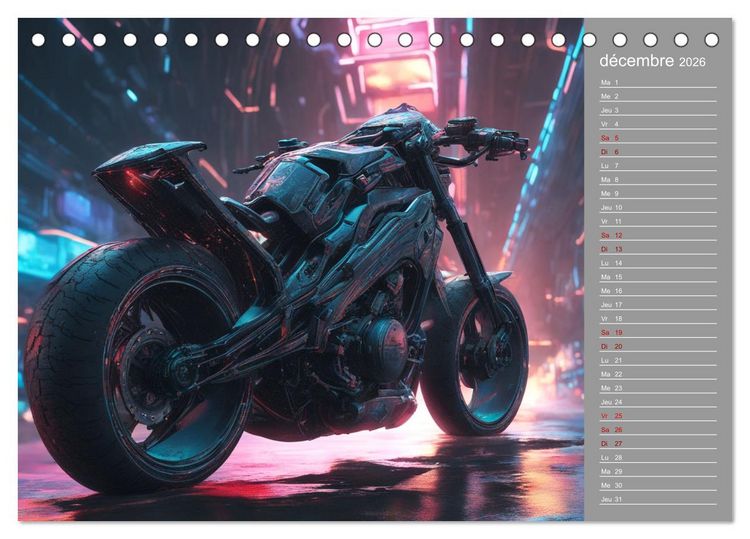Click the red Di 6 entry
This screenshot has width=750, height=539.
point(658,152)
